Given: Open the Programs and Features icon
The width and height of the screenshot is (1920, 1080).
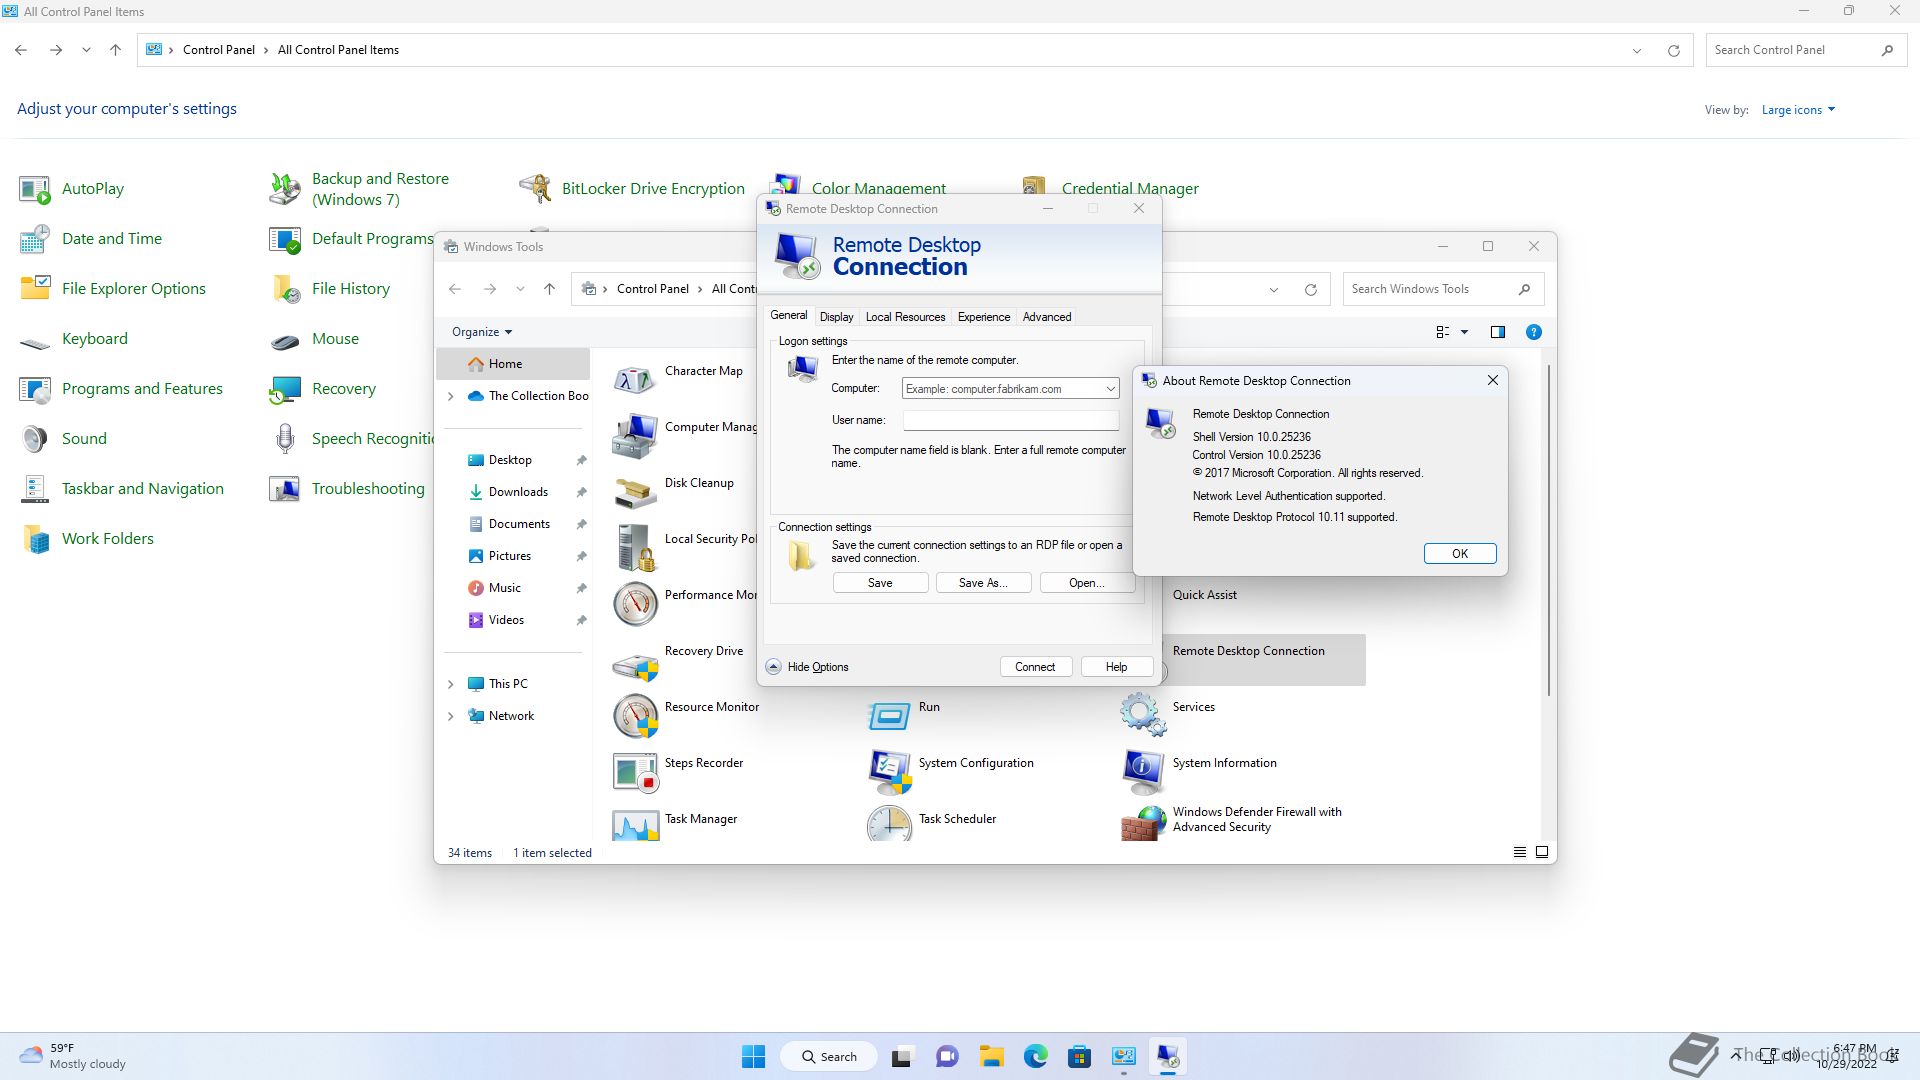Looking at the screenshot, I should (35, 389).
